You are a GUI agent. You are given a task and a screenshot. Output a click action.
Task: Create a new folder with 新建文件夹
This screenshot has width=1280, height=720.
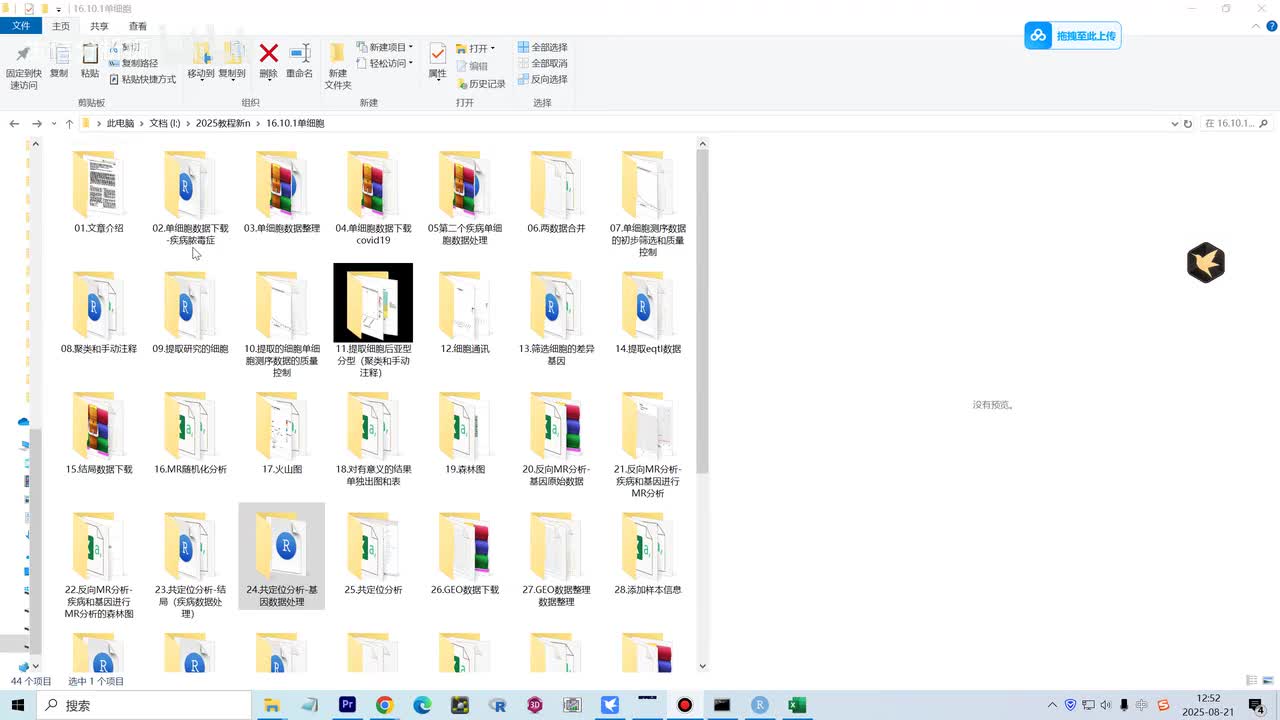click(338, 66)
